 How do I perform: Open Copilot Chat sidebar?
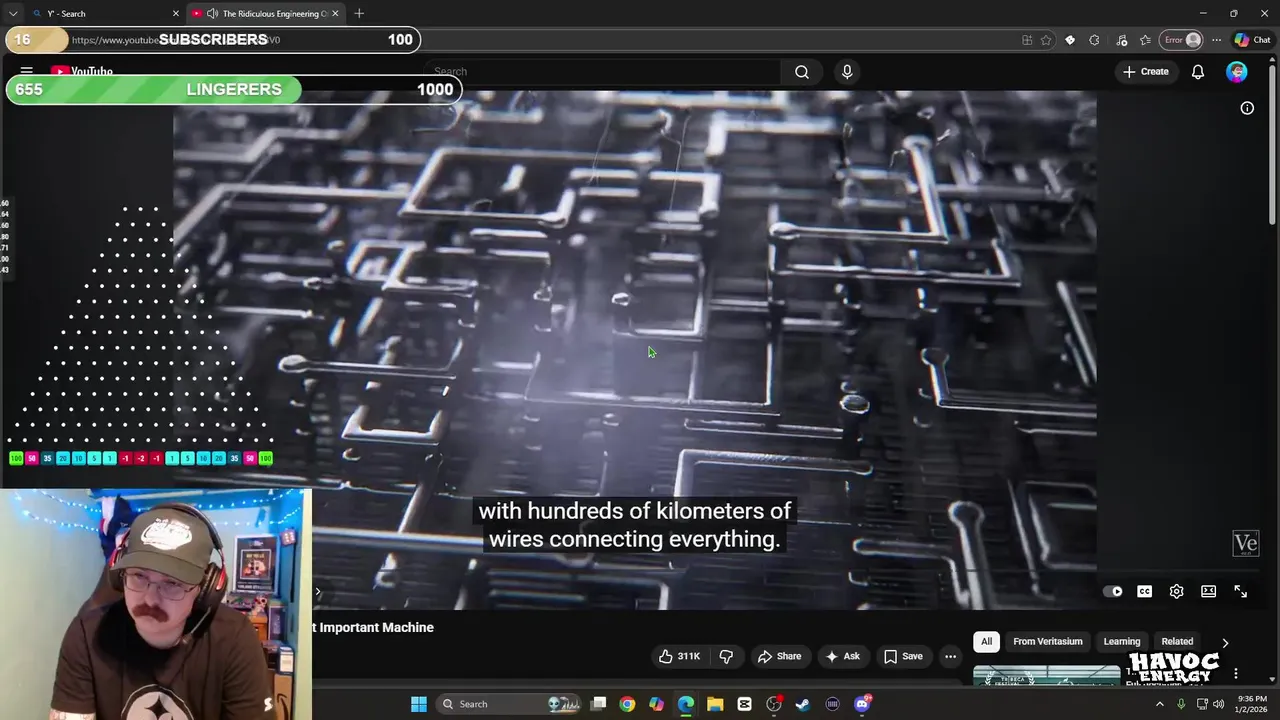click(x=1252, y=40)
